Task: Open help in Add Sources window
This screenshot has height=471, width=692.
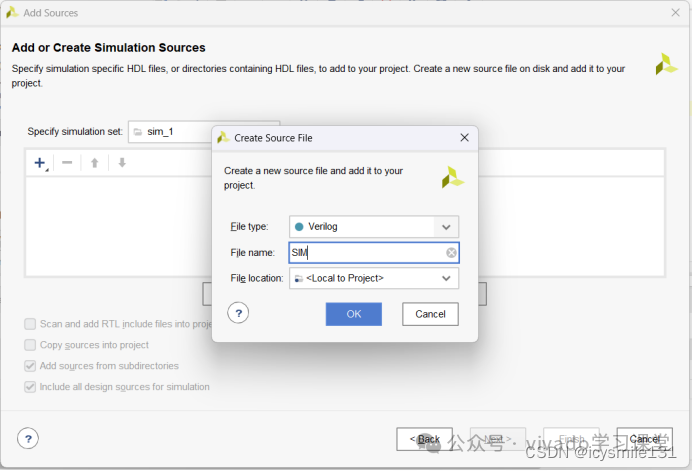Action: click(x=28, y=438)
